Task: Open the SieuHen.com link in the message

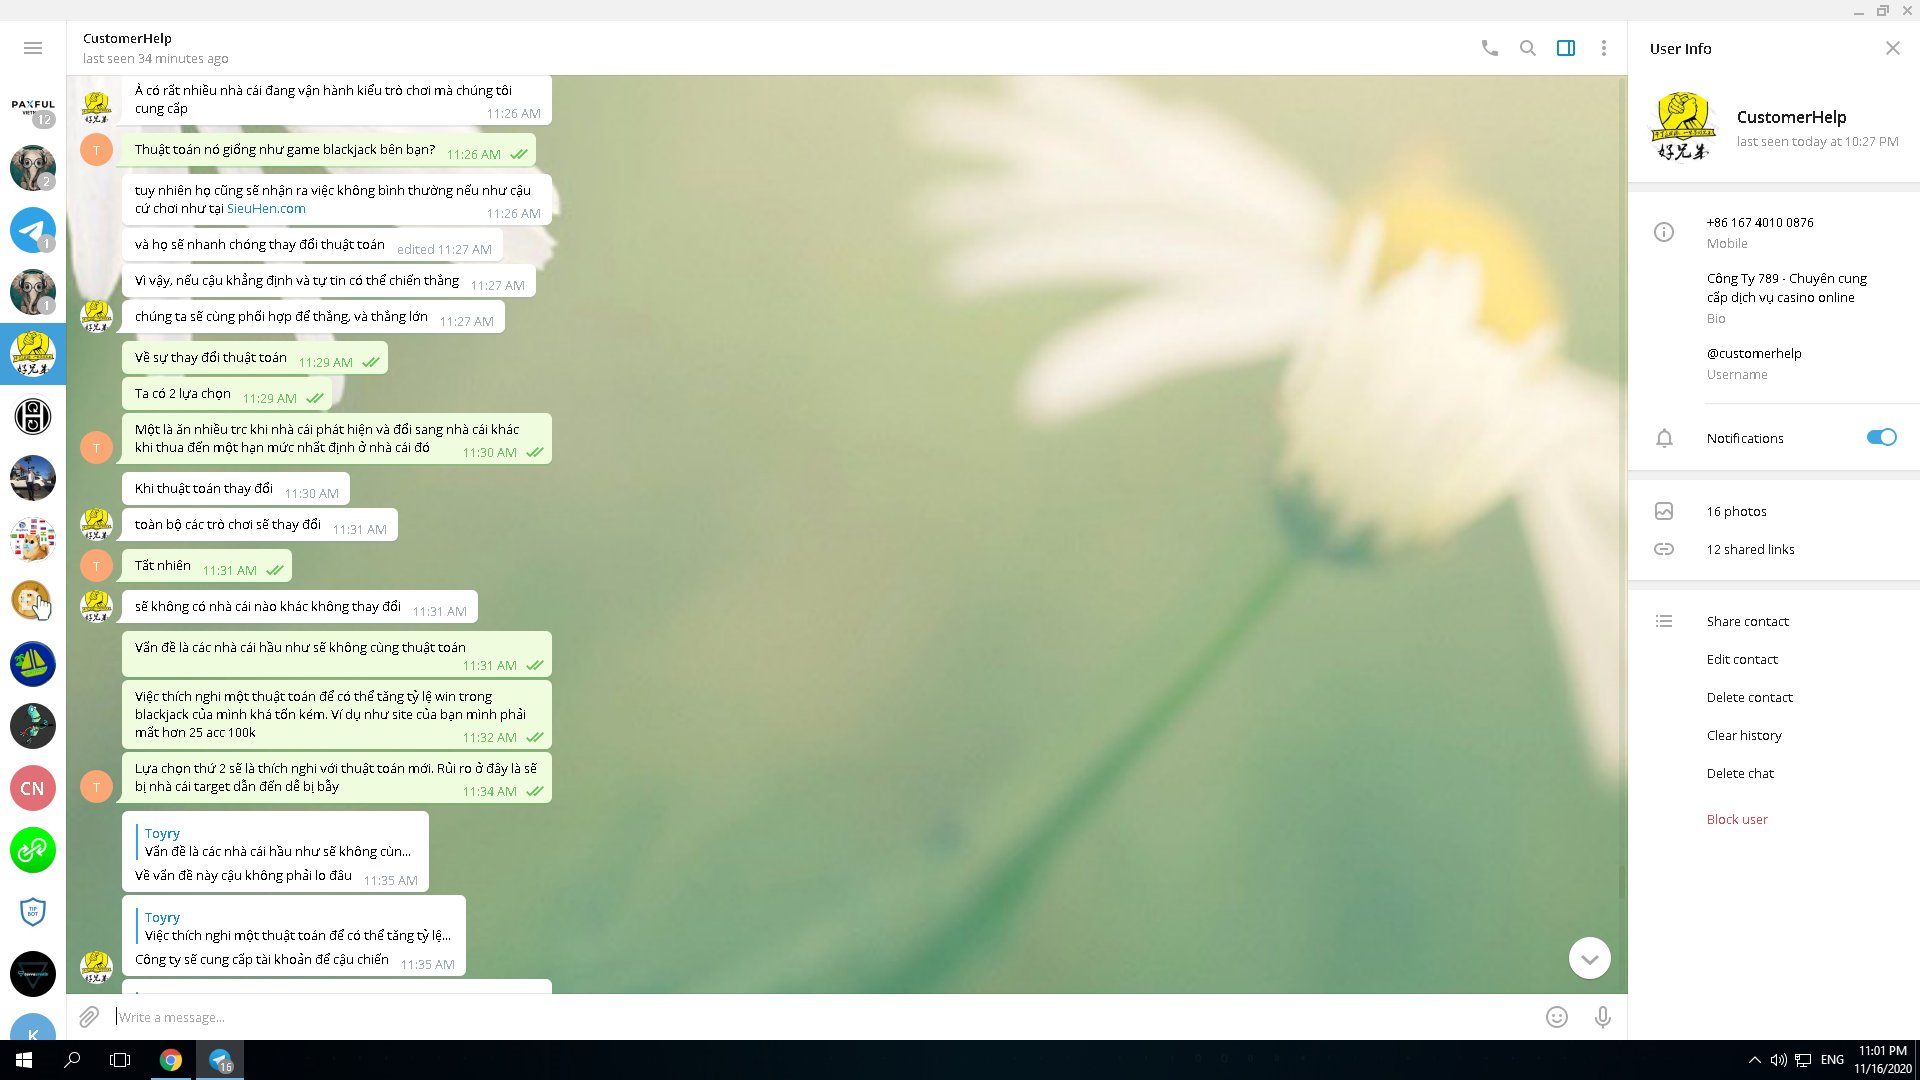Action: coord(266,208)
